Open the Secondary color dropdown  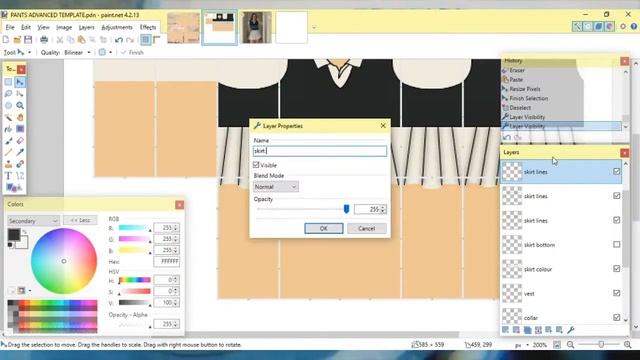point(33,220)
